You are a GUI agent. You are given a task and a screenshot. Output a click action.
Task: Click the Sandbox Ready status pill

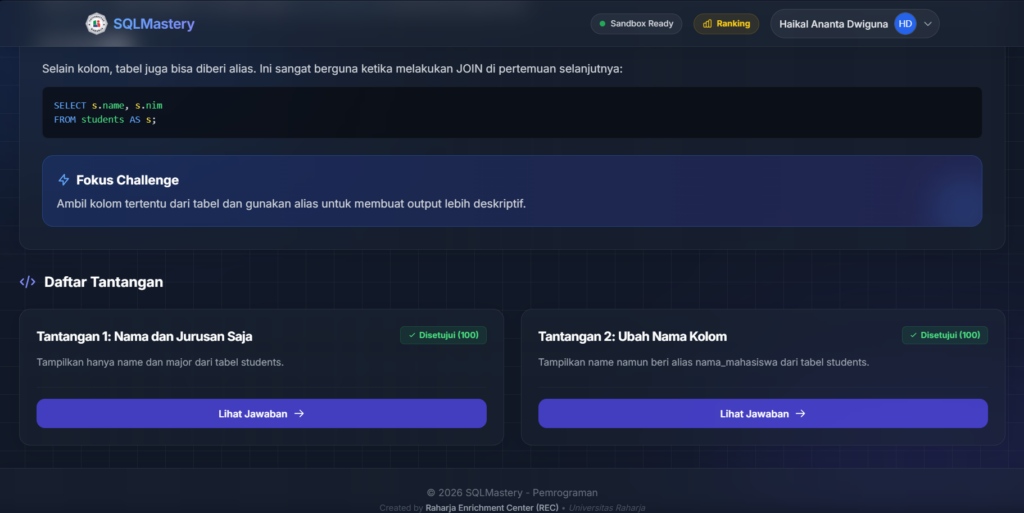point(636,23)
